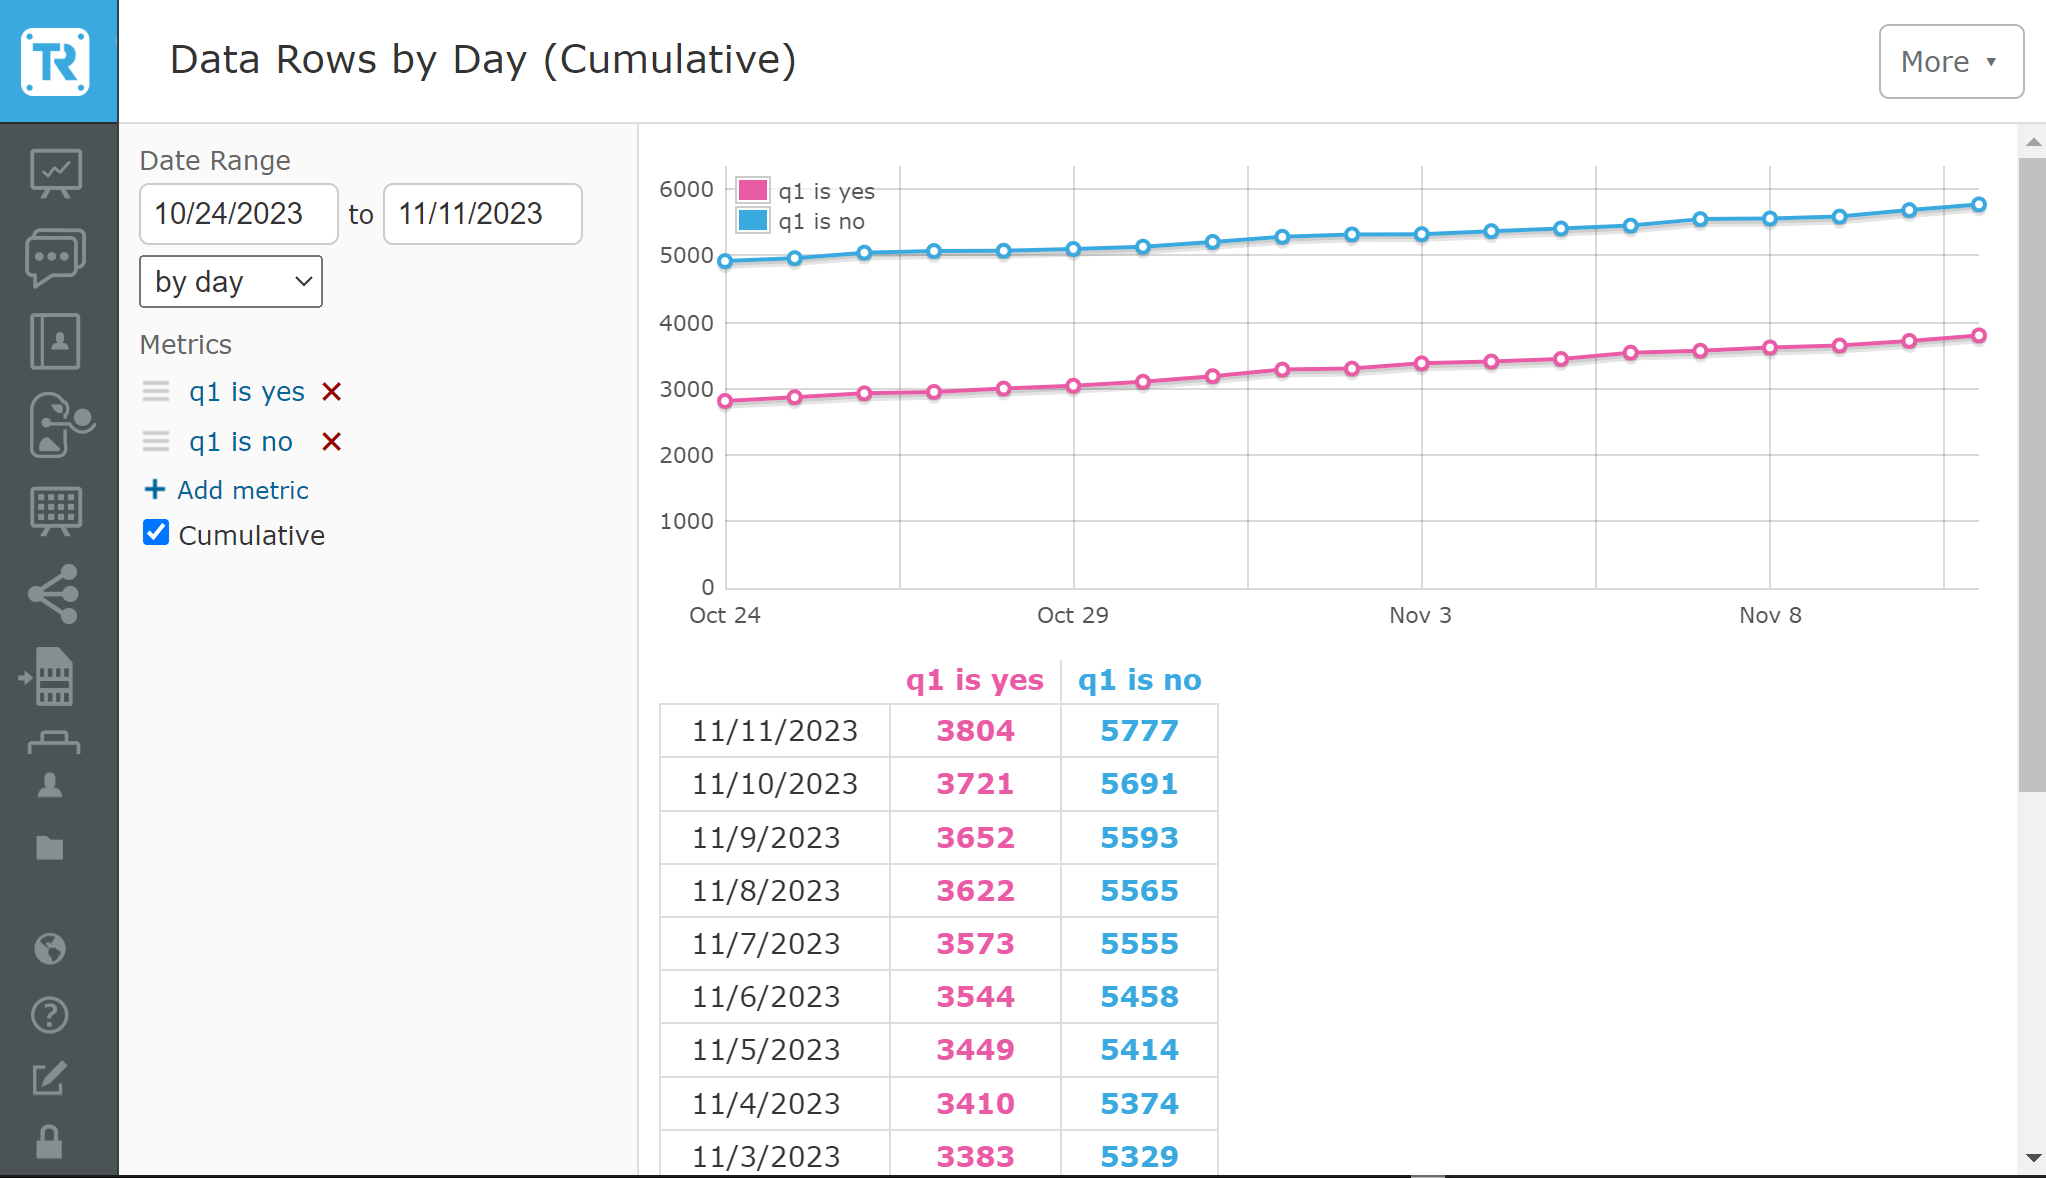
Task: Open the data grid panel icon
Action: tap(57, 510)
